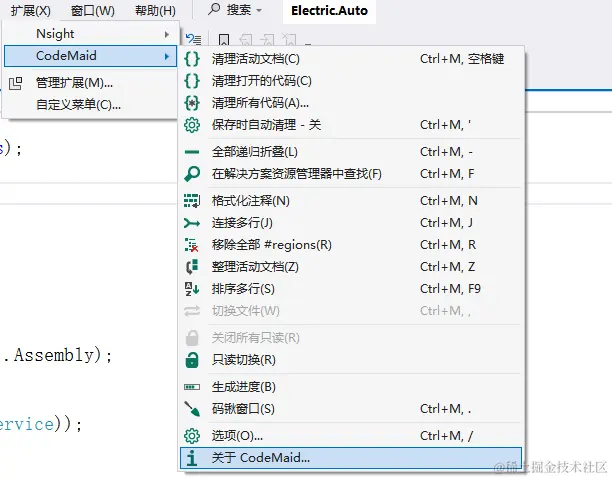Click the join arrow icon beside 连接多行(J)

pyautogui.click(x=192, y=223)
